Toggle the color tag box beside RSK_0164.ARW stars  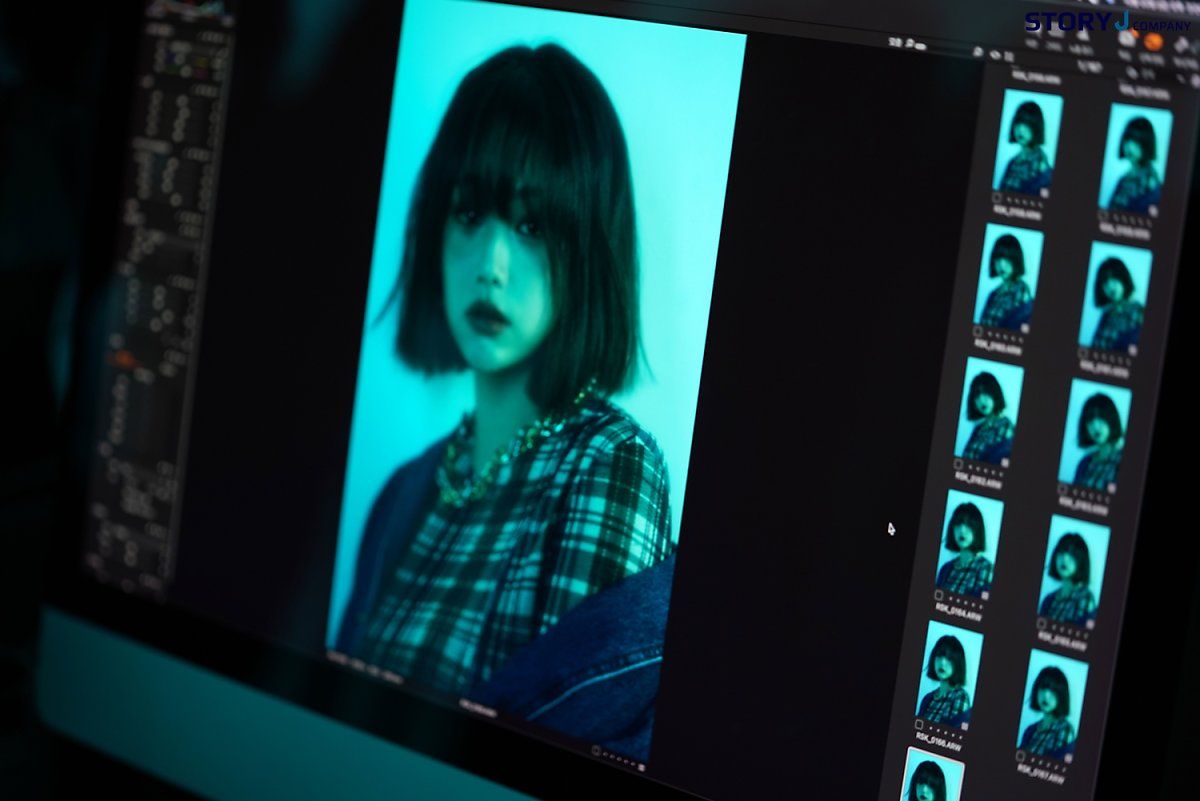click(x=939, y=596)
